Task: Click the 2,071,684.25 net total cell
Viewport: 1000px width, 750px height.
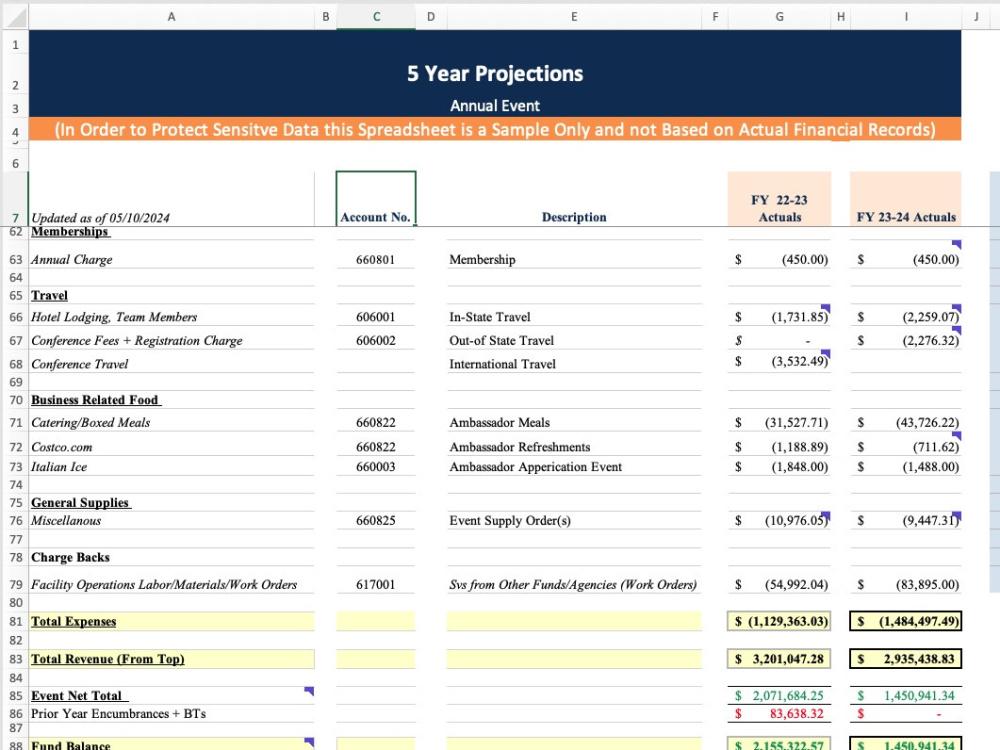Action: click(x=779, y=696)
